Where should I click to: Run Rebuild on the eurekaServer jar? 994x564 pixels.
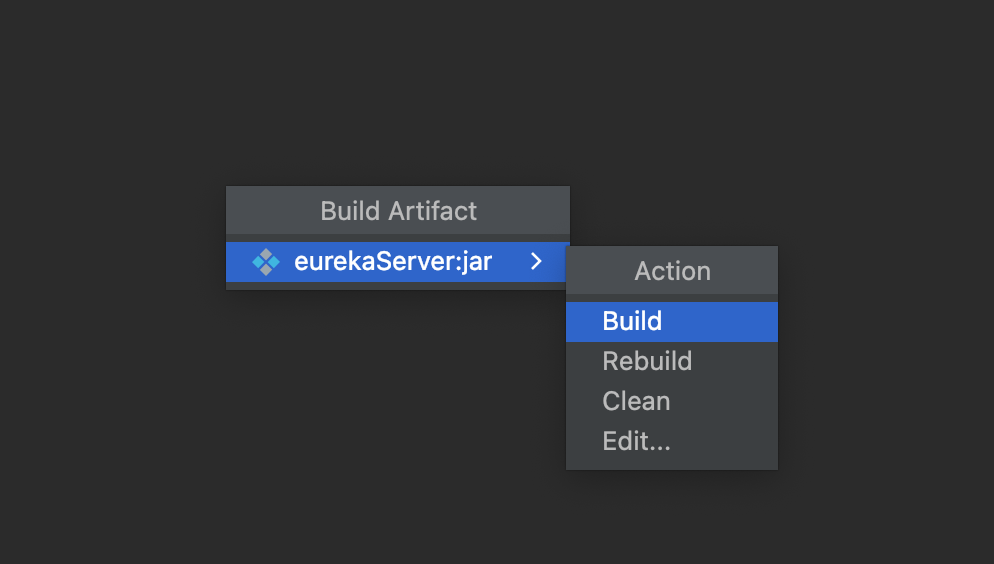click(671, 361)
